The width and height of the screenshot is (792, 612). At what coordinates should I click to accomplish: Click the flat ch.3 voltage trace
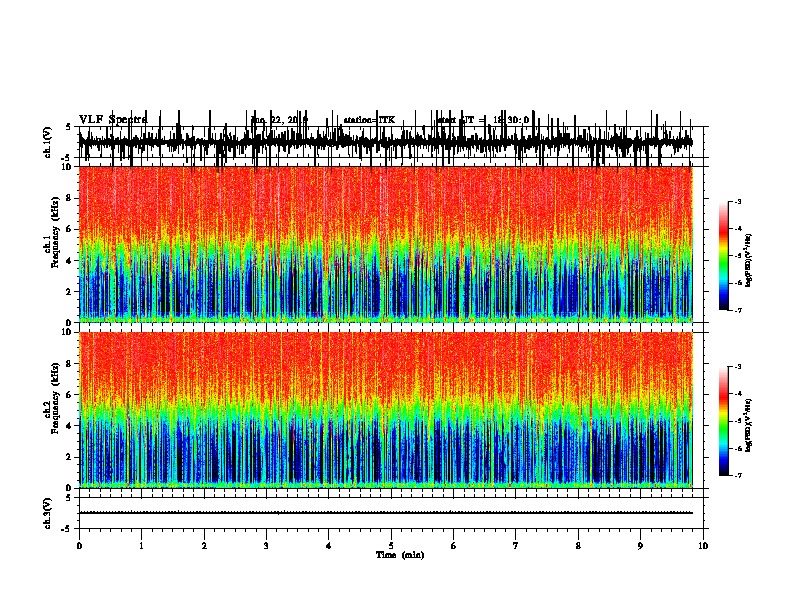(385, 513)
